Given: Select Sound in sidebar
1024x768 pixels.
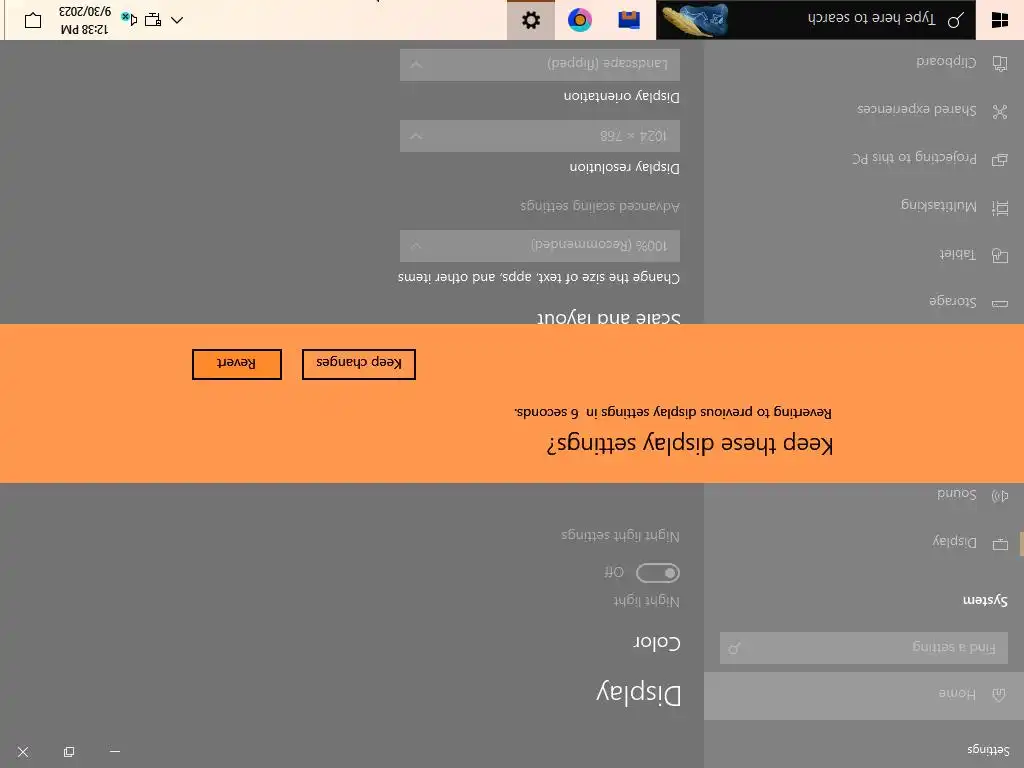Looking at the screenshot, I should [863, 495].
